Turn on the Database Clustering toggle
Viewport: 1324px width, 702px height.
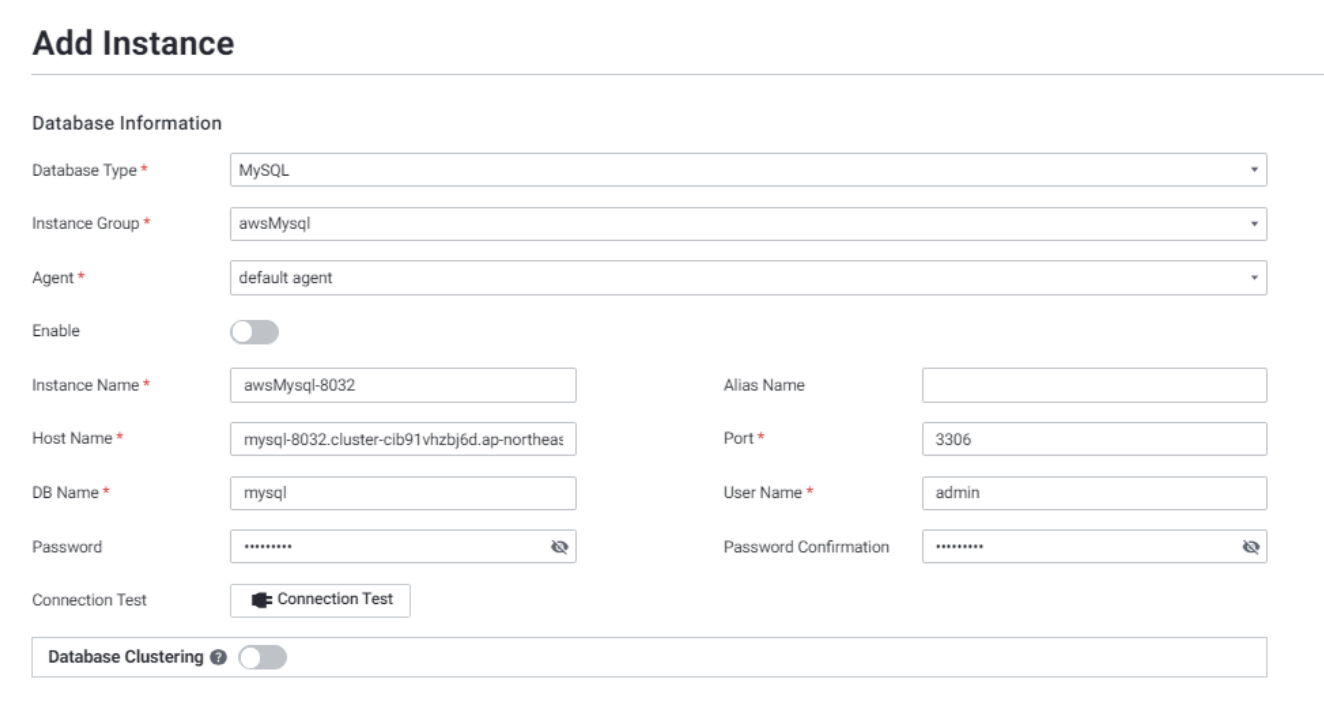(x=262, y=658)
